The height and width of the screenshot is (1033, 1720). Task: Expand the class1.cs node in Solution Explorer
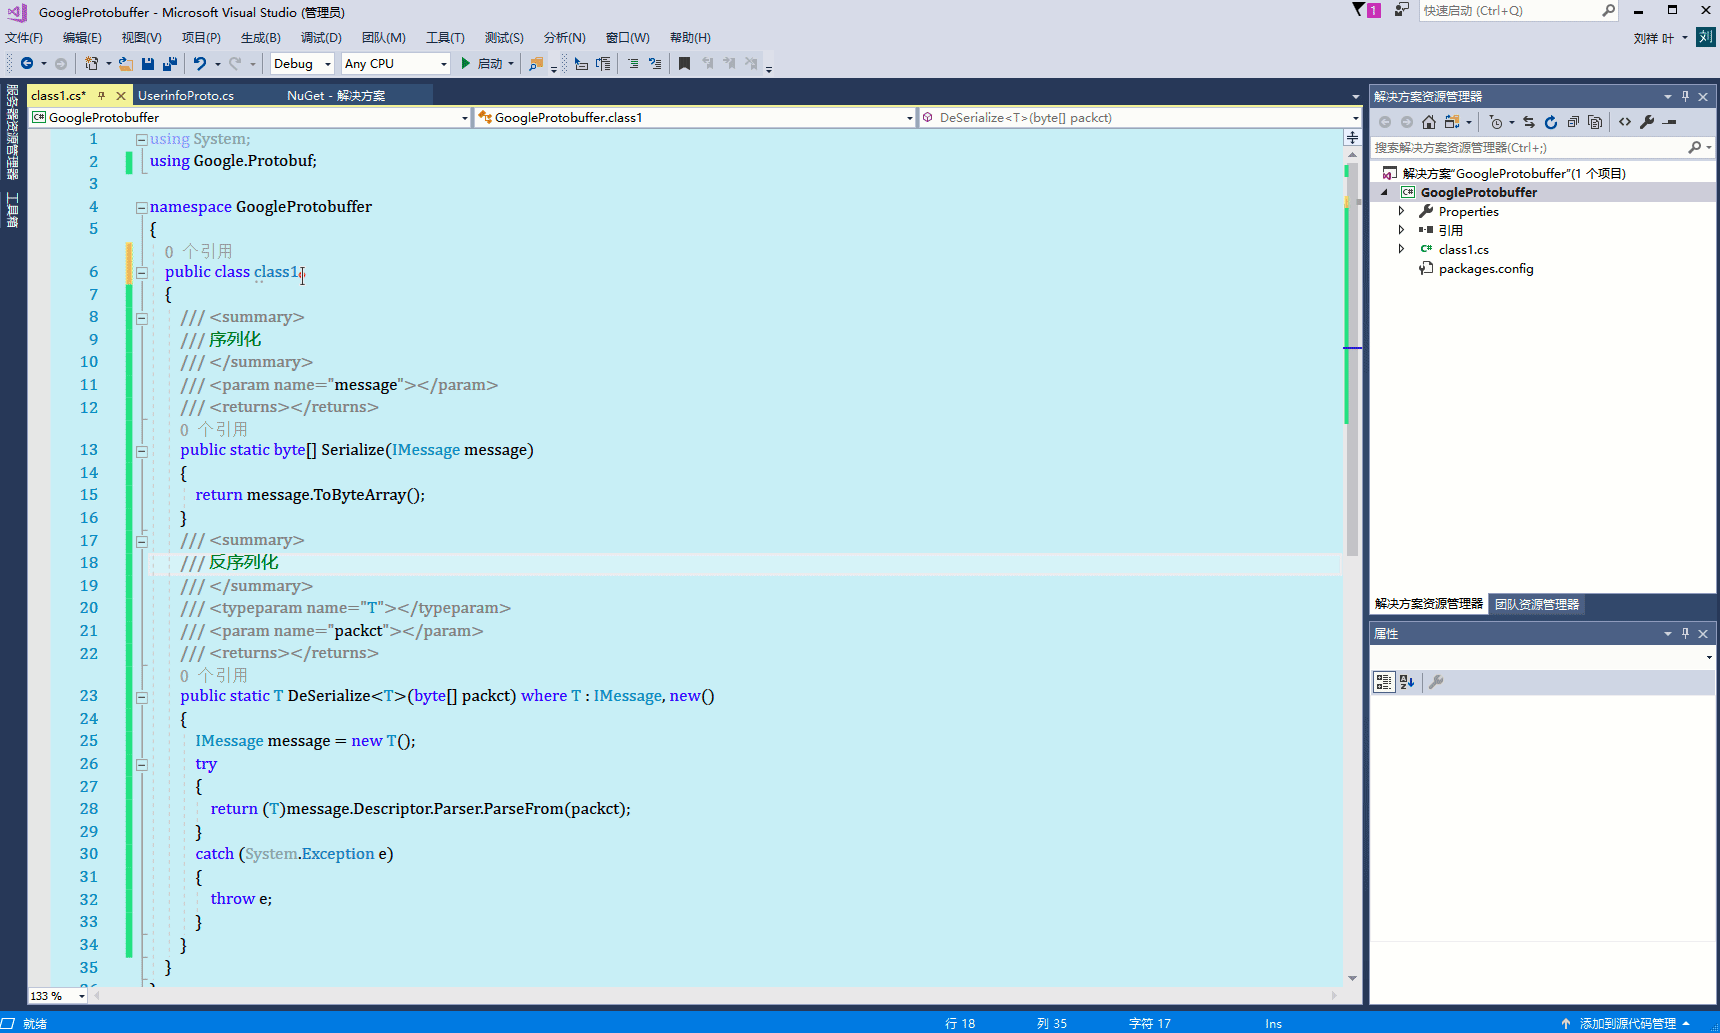[1401, 250]
